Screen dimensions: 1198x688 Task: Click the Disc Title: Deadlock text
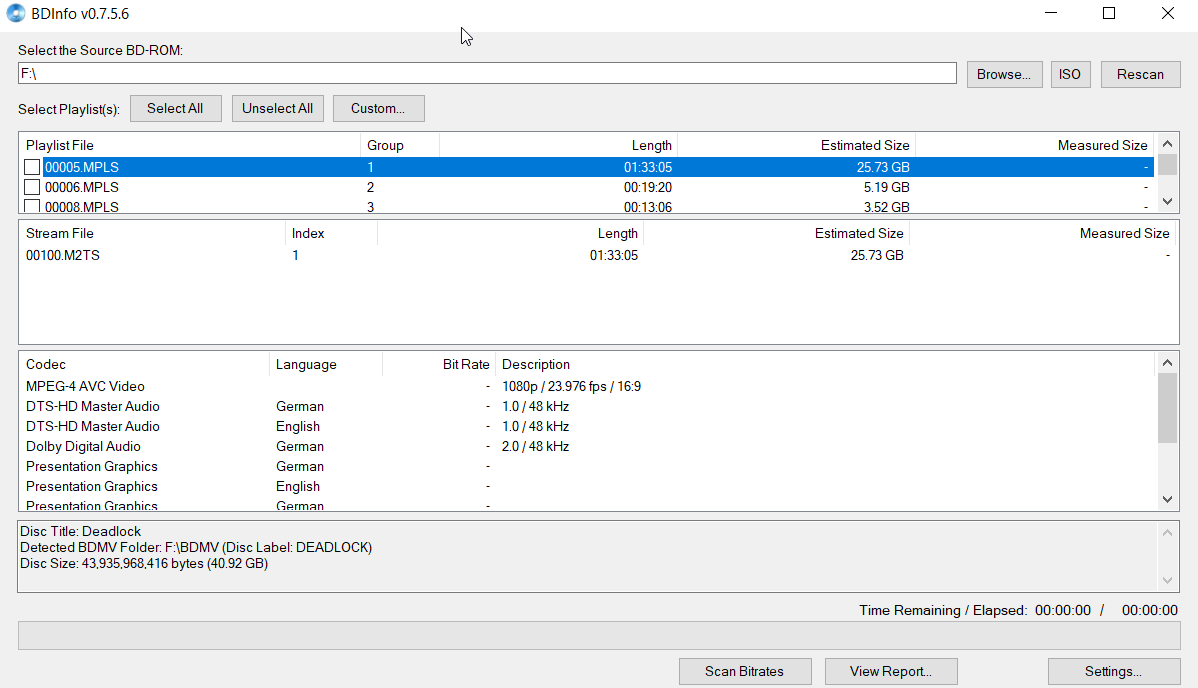coord(80,531)
